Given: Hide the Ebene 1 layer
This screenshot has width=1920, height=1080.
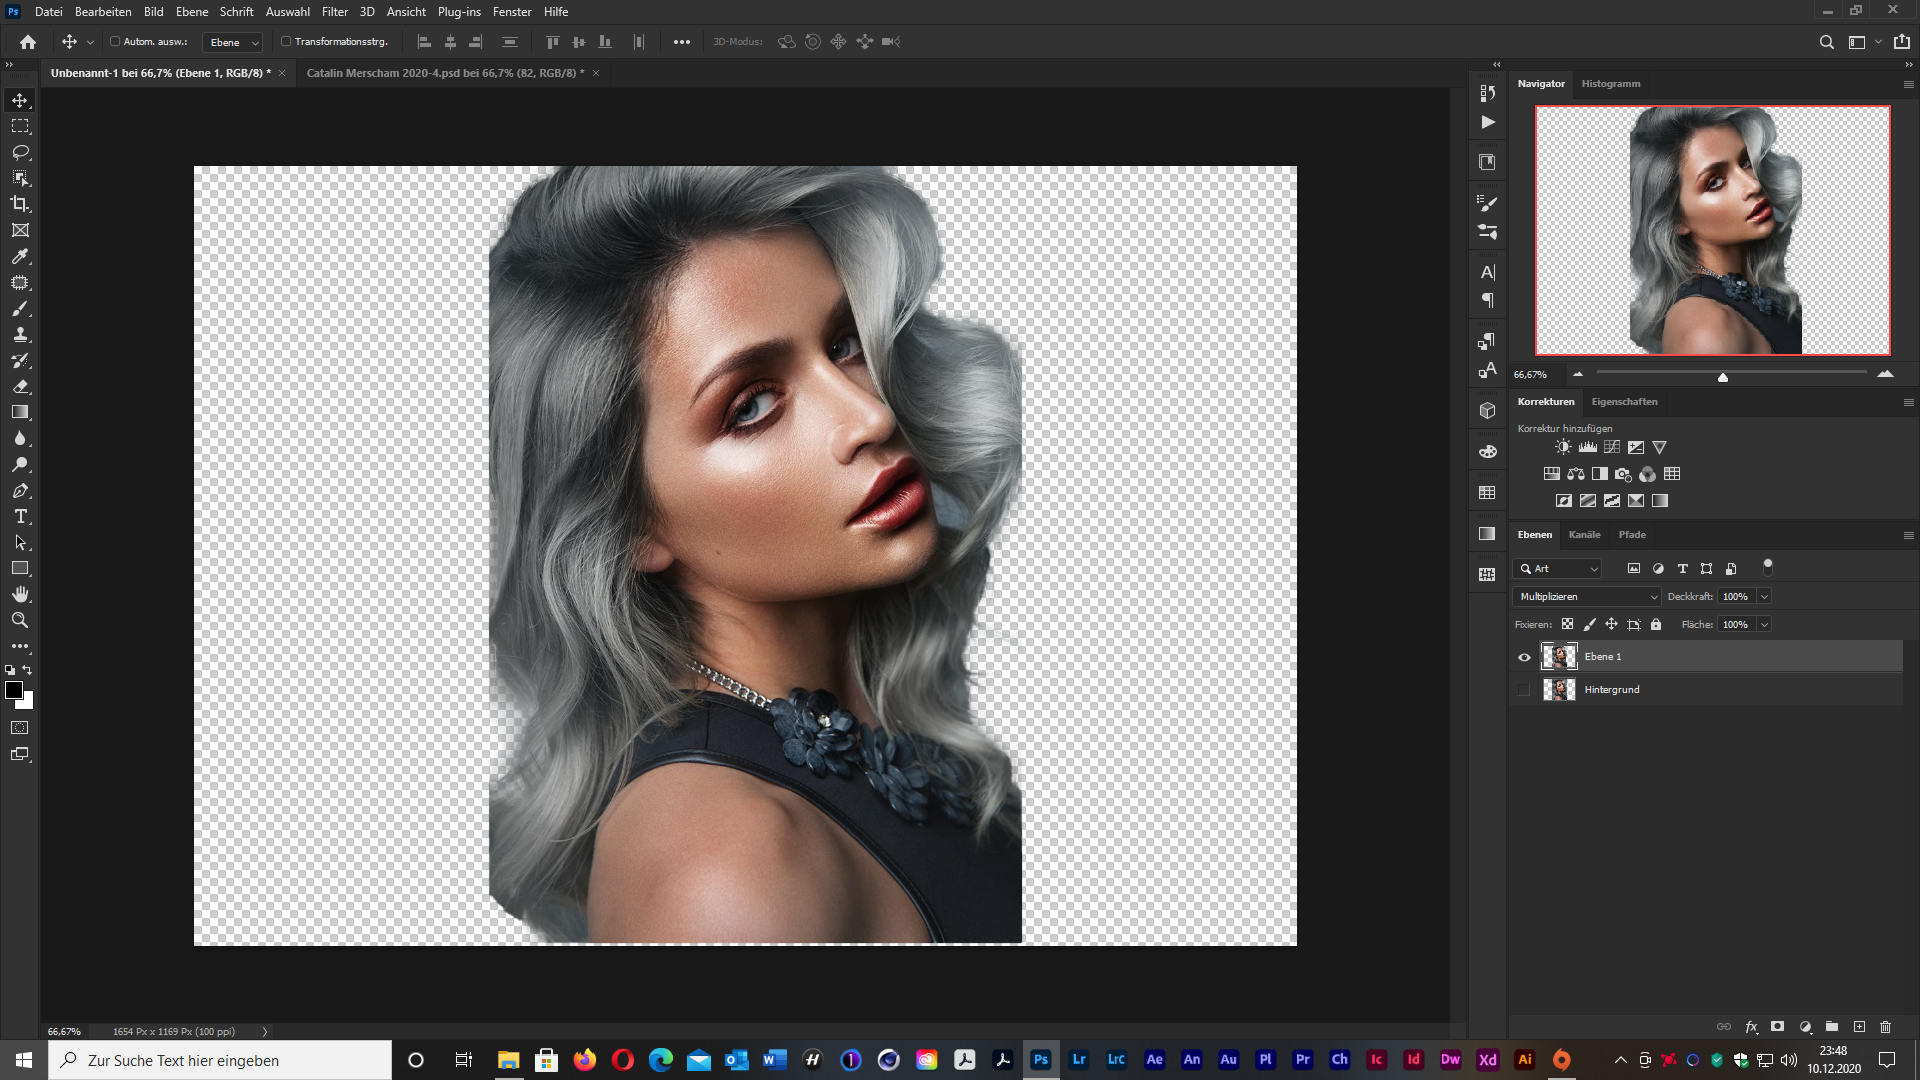Looking at the screenshot, I should (x=1524, y=657).
